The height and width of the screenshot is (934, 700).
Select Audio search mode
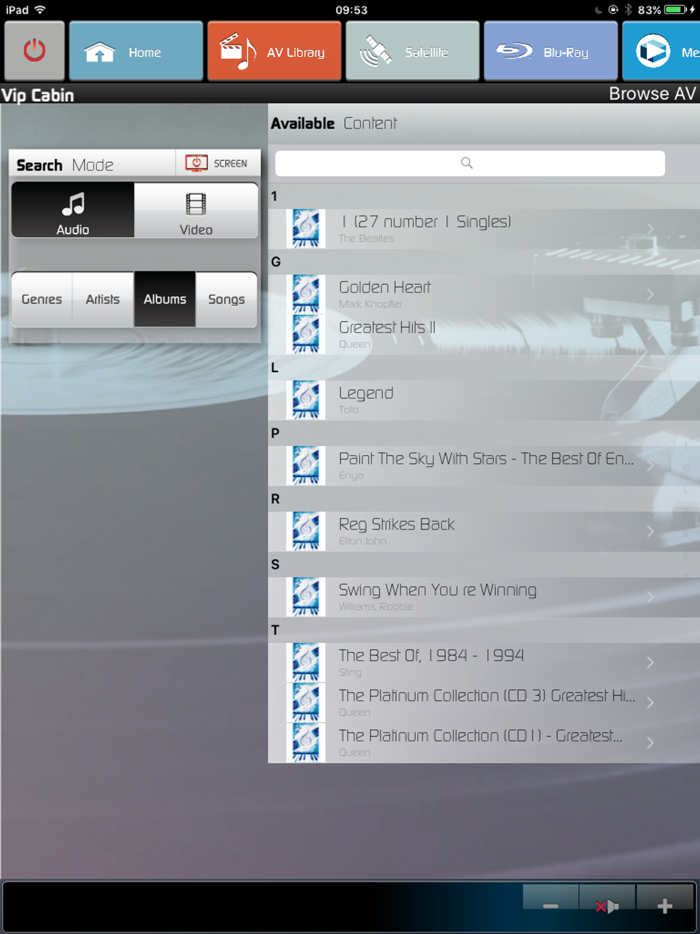pyautogui.click(x=73, y=210)
